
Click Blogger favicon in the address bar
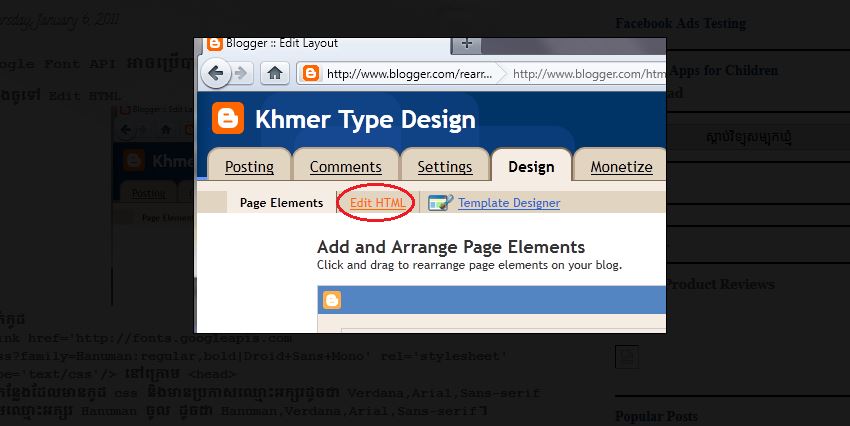[311, 73]
